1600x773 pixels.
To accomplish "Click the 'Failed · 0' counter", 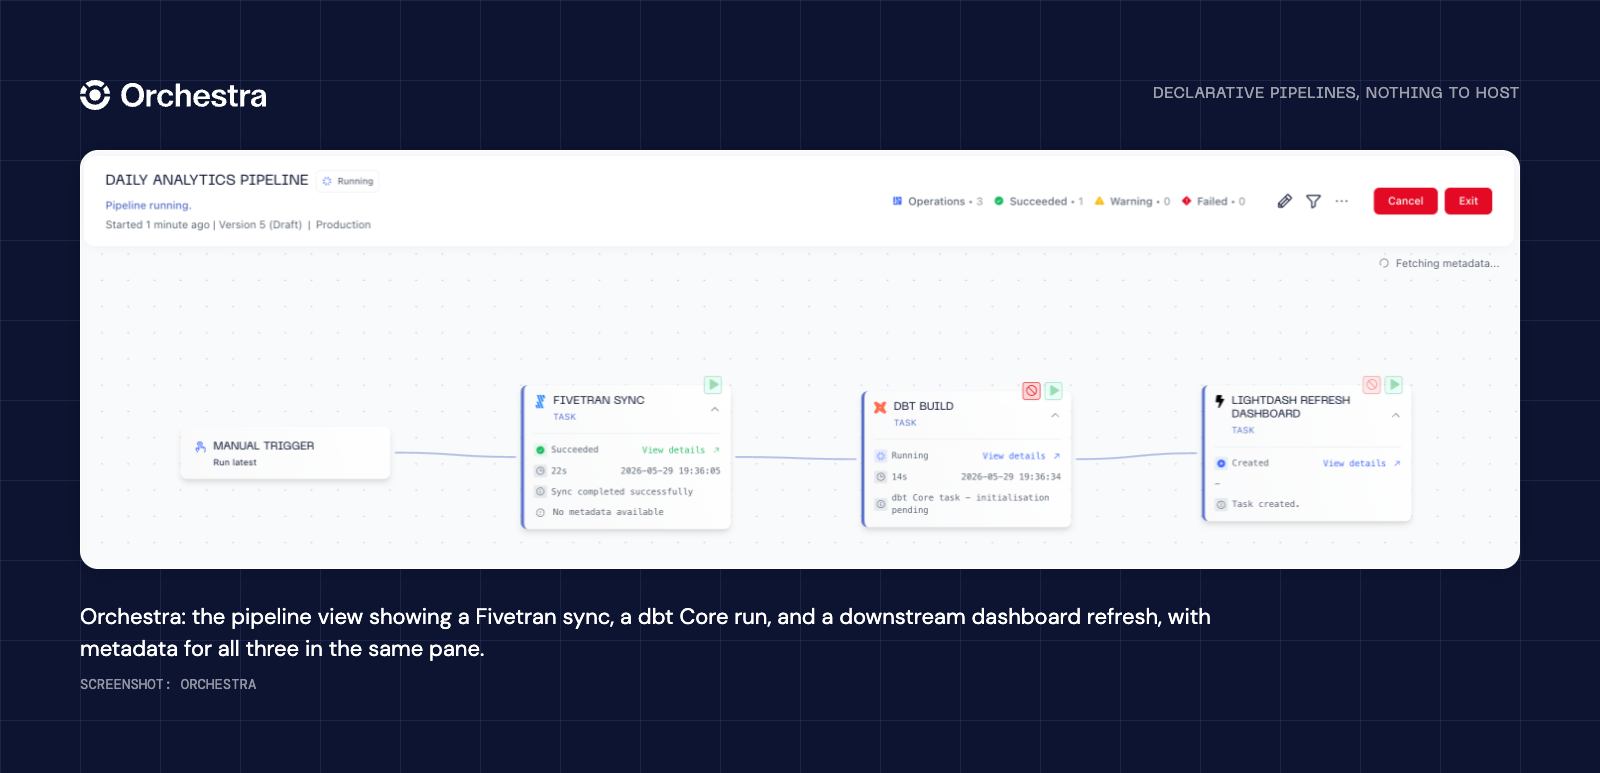I will point(1213,201).
